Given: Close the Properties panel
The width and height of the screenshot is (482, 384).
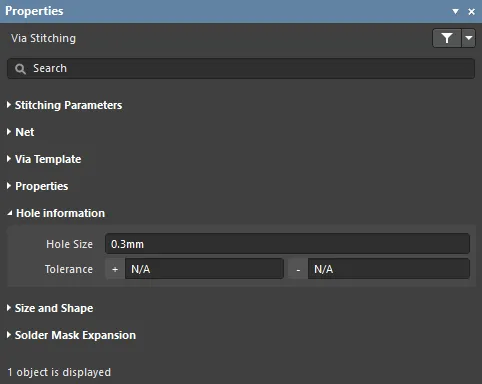Looking at the screenshot, I should pos(471,12).
